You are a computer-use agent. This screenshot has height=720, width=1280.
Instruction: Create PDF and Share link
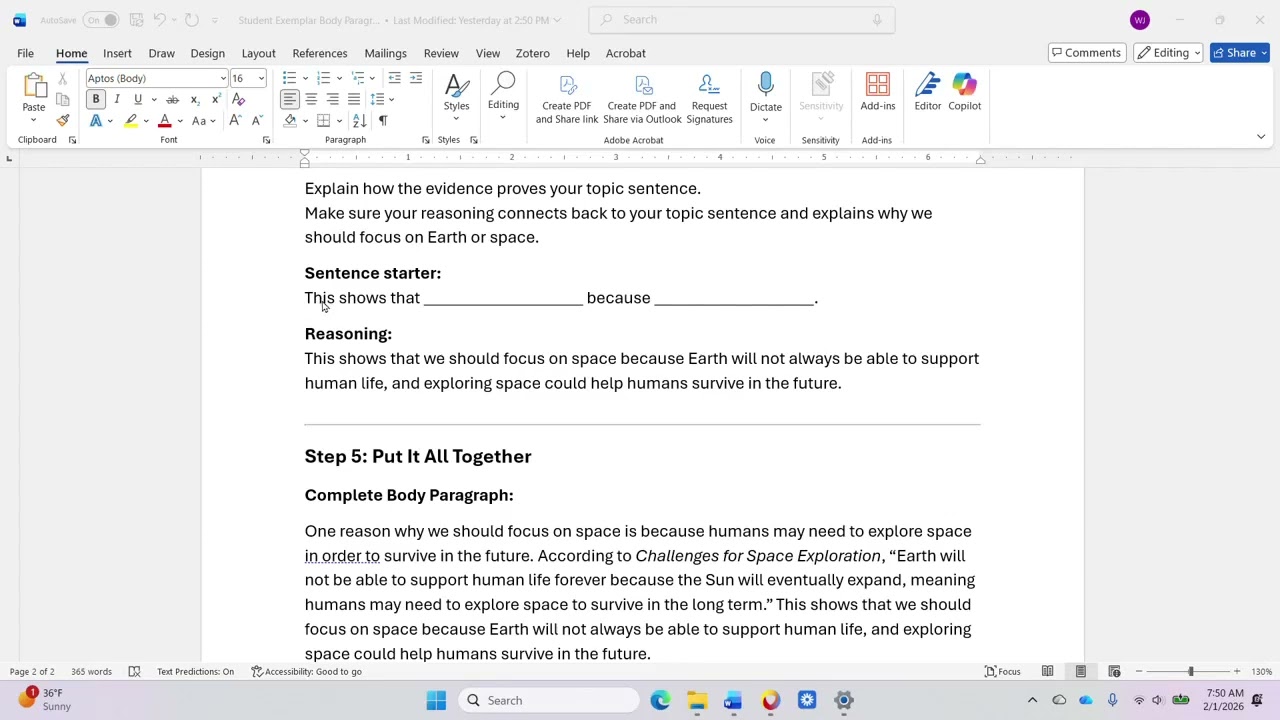click(x=567, y=99)
